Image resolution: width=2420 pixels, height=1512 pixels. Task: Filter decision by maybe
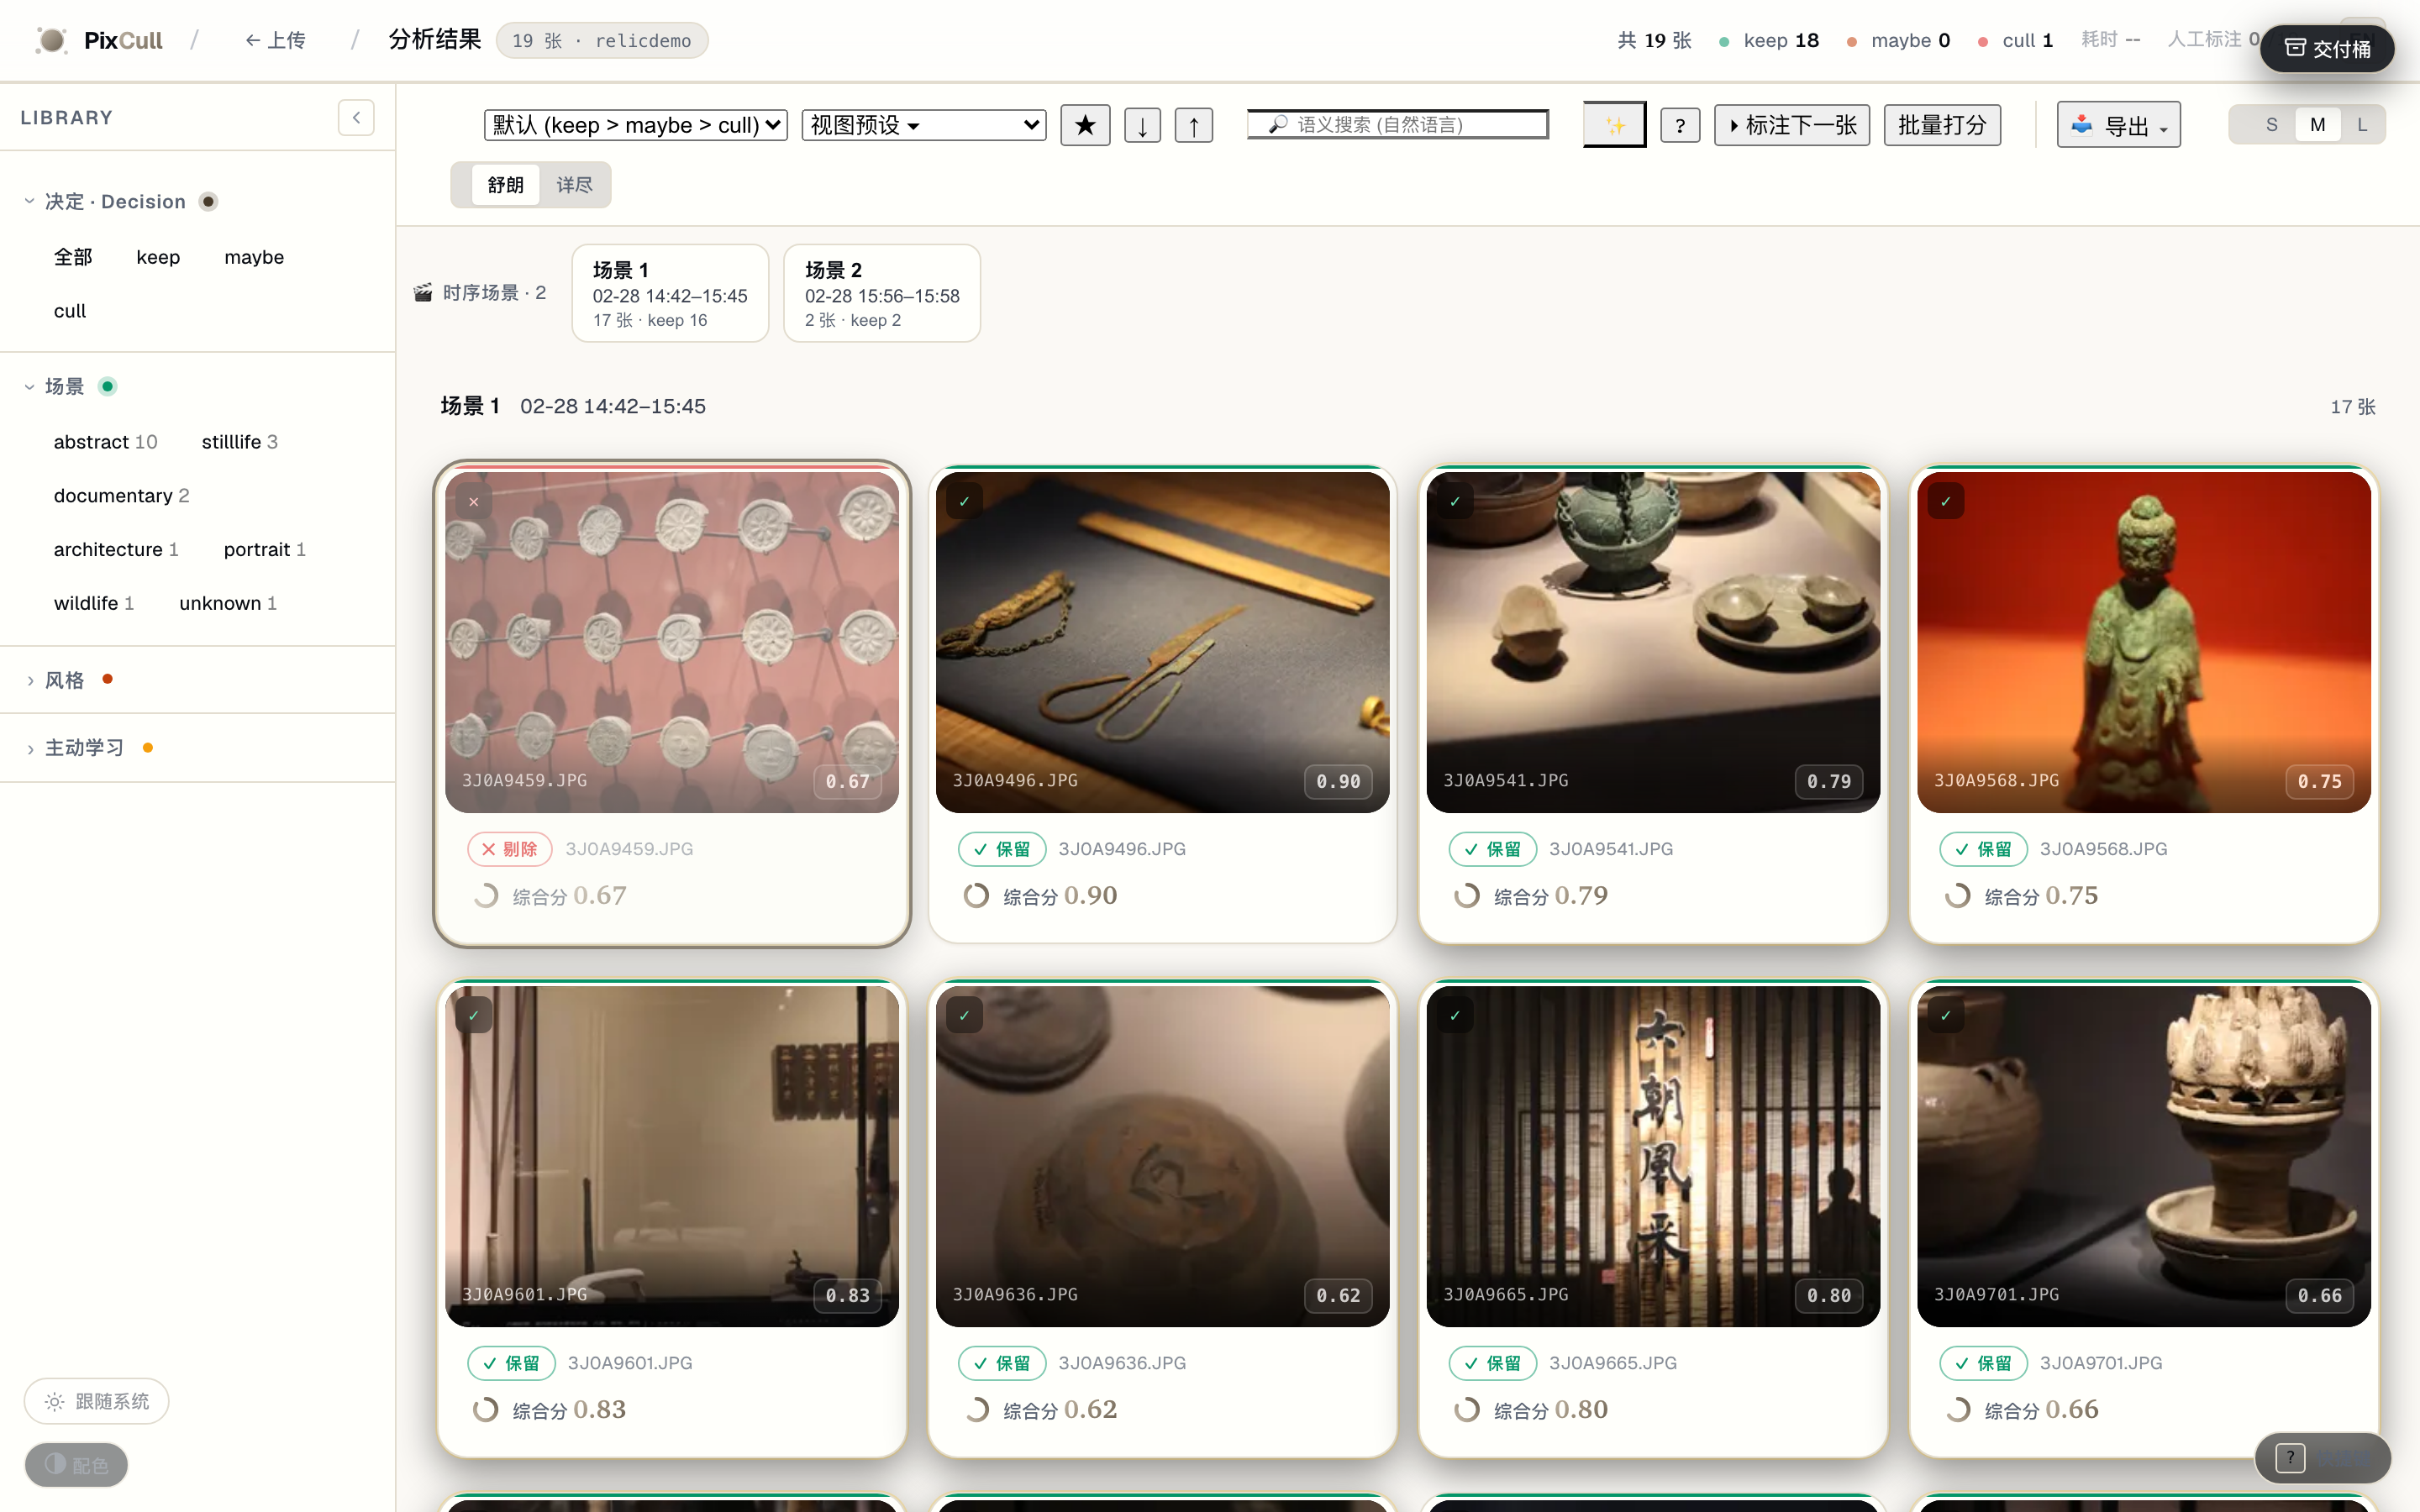click(x=254, y=257)
